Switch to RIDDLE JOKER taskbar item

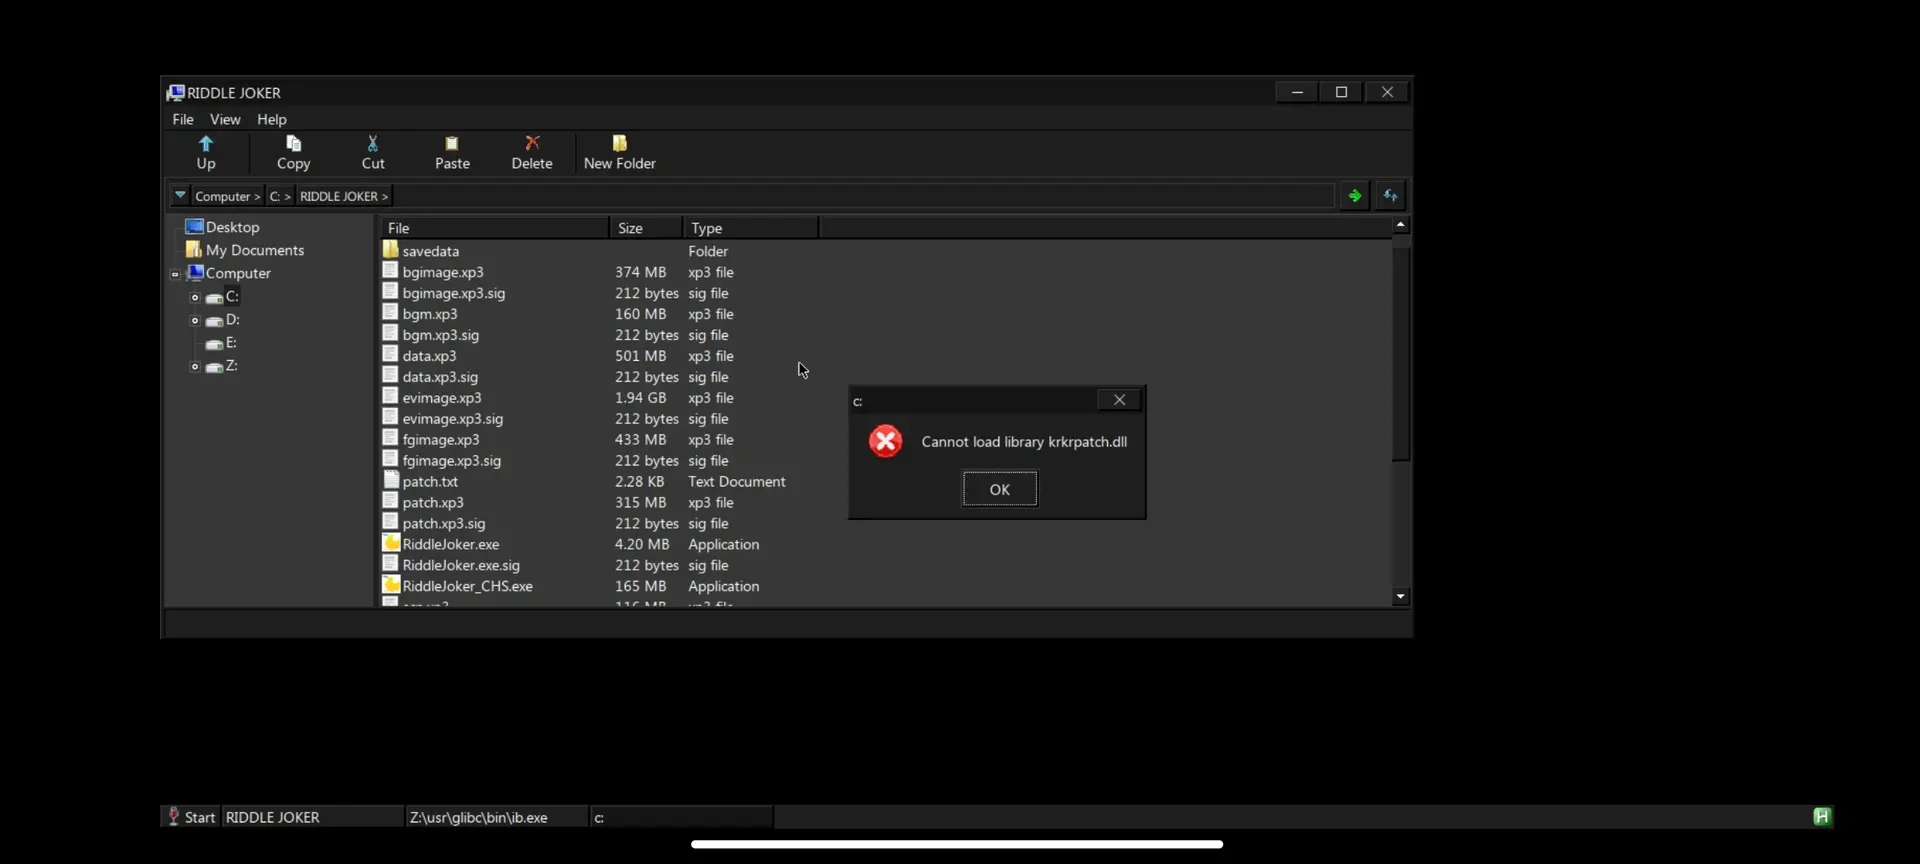click(x=312, y=817)
